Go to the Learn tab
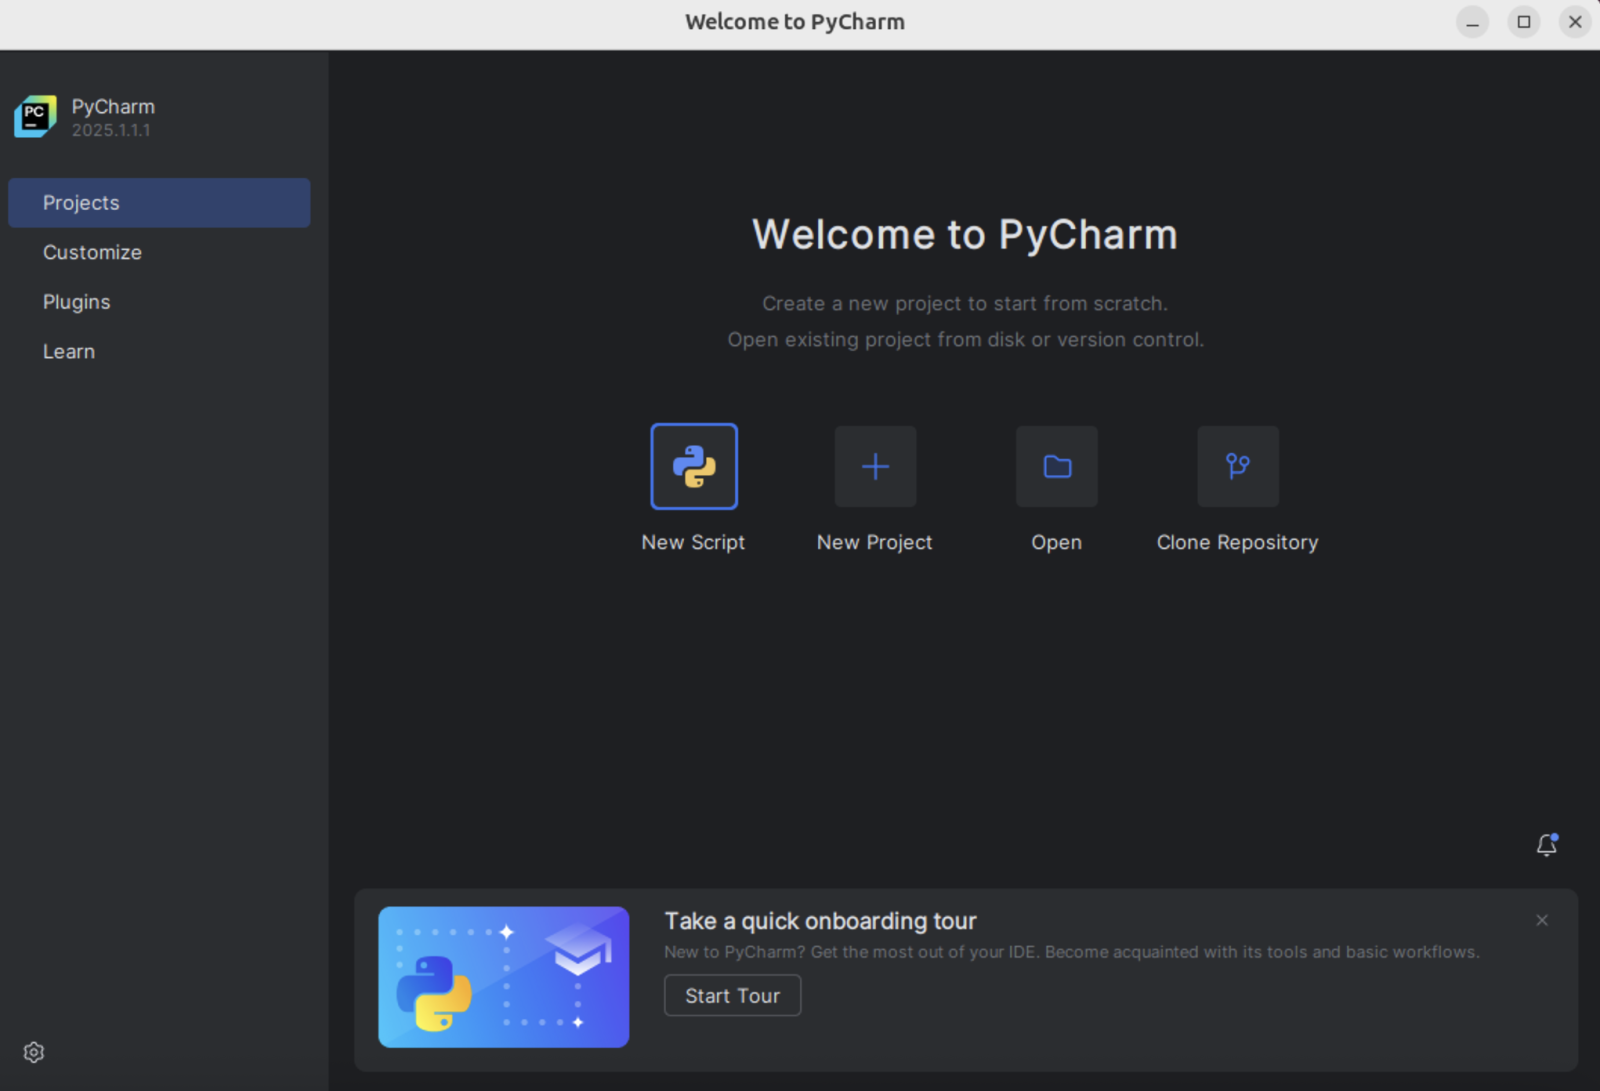 pyautogui.click(x=159, y=351)
